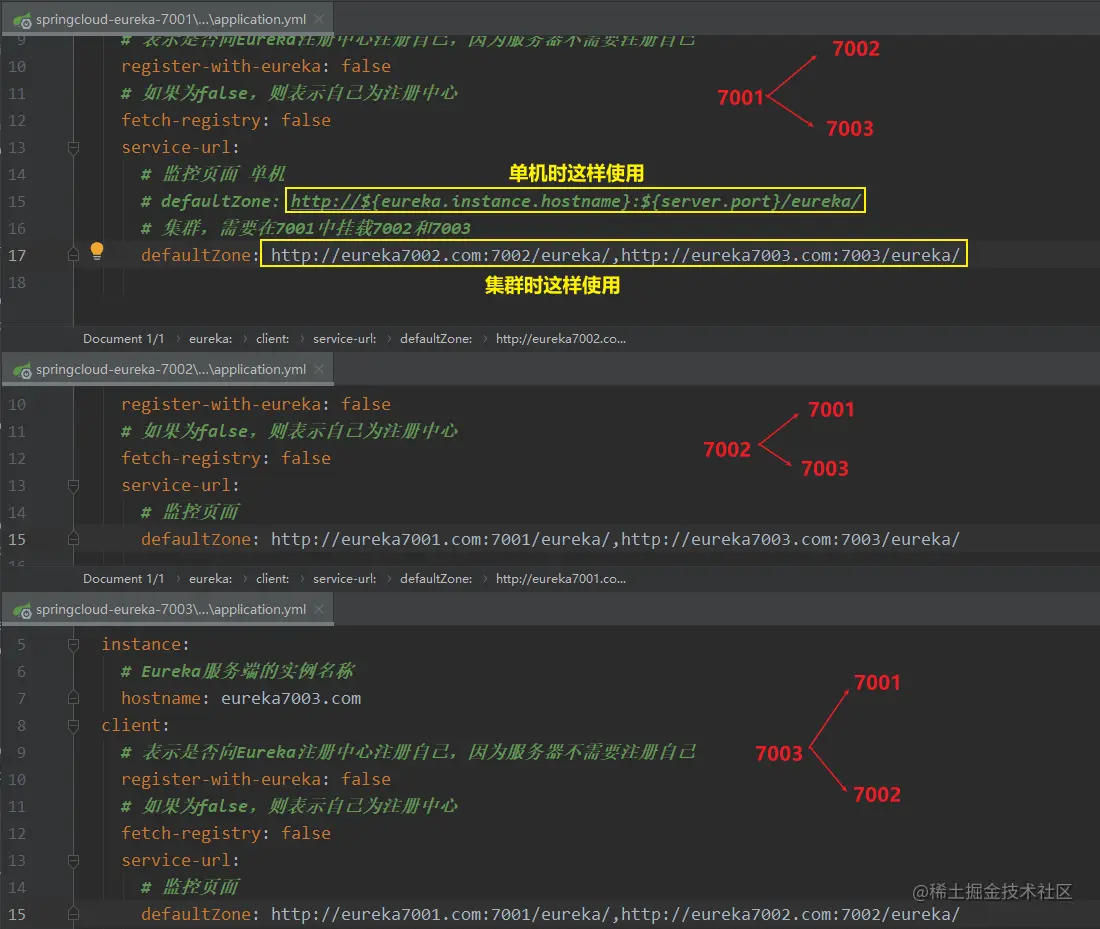Click line number 15 in 7002 gutter
Image resolution: width=1100 pixels, height=929 pixels.
[17, 540]
